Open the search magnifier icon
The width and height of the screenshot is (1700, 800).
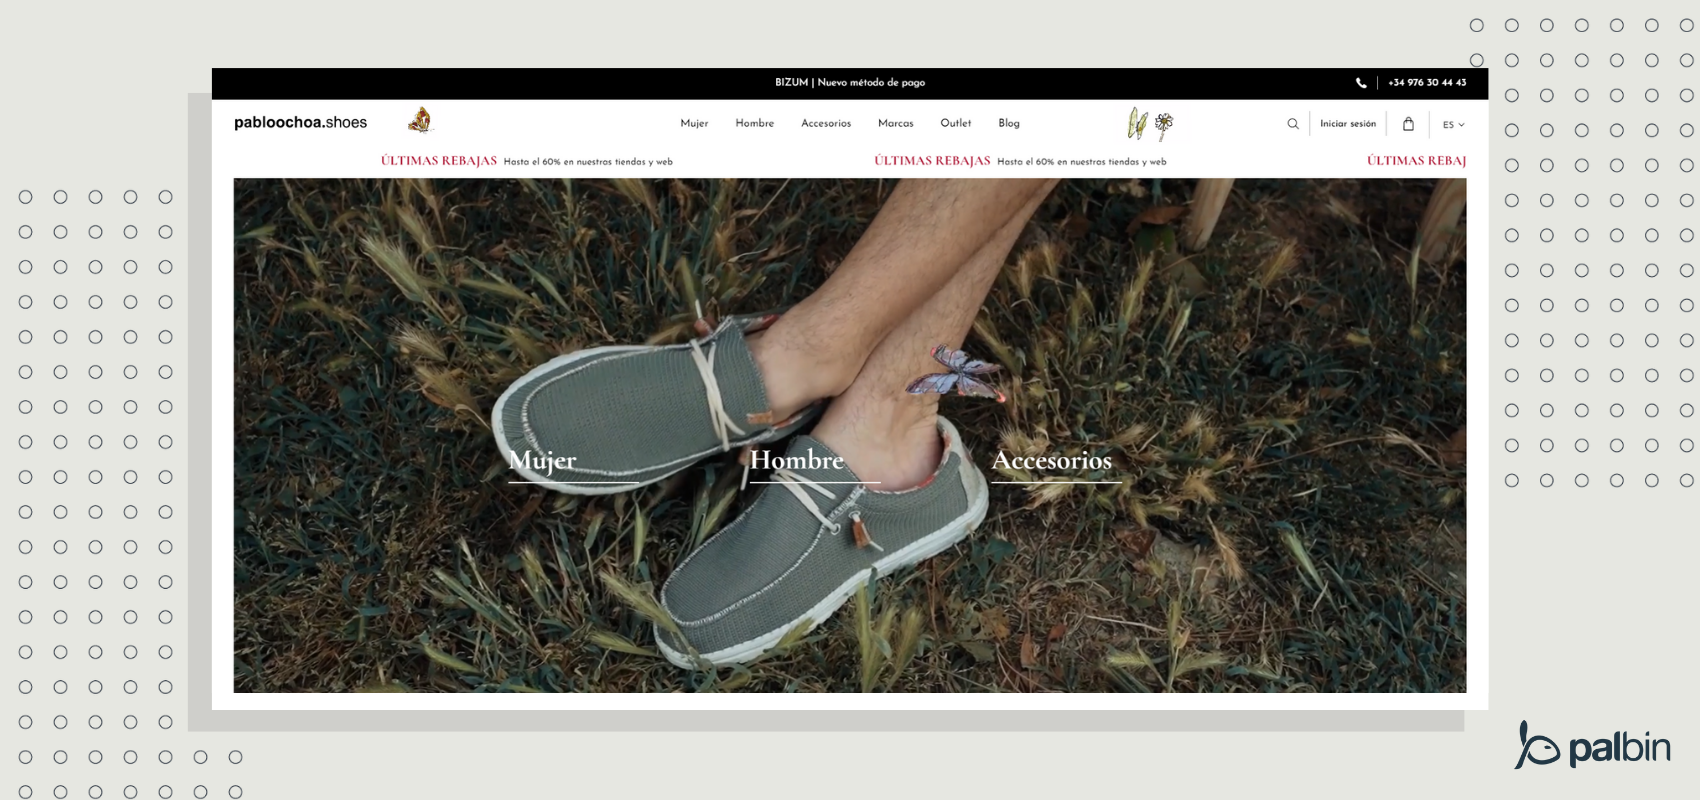tap(1293, 124)
